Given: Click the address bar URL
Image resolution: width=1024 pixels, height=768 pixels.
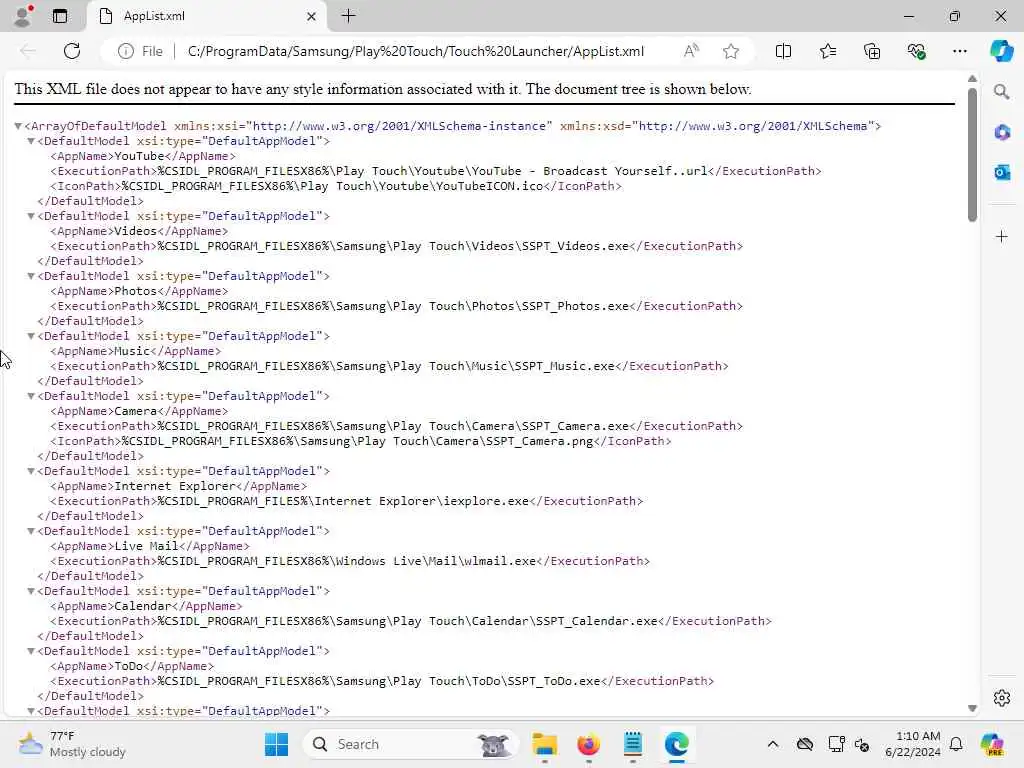Looking at the screenshot, I should tap(415, 51).
